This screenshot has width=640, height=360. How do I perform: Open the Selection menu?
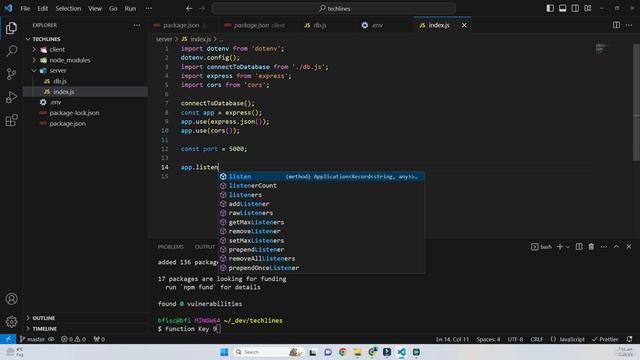[68, 8]
